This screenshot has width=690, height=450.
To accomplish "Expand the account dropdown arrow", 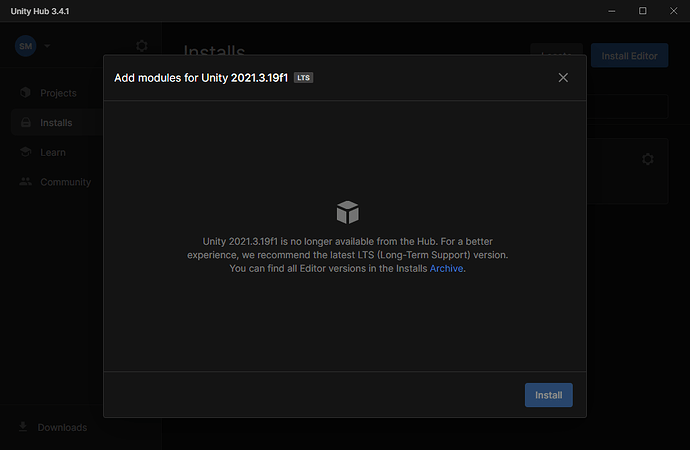I will click(47, 46).
